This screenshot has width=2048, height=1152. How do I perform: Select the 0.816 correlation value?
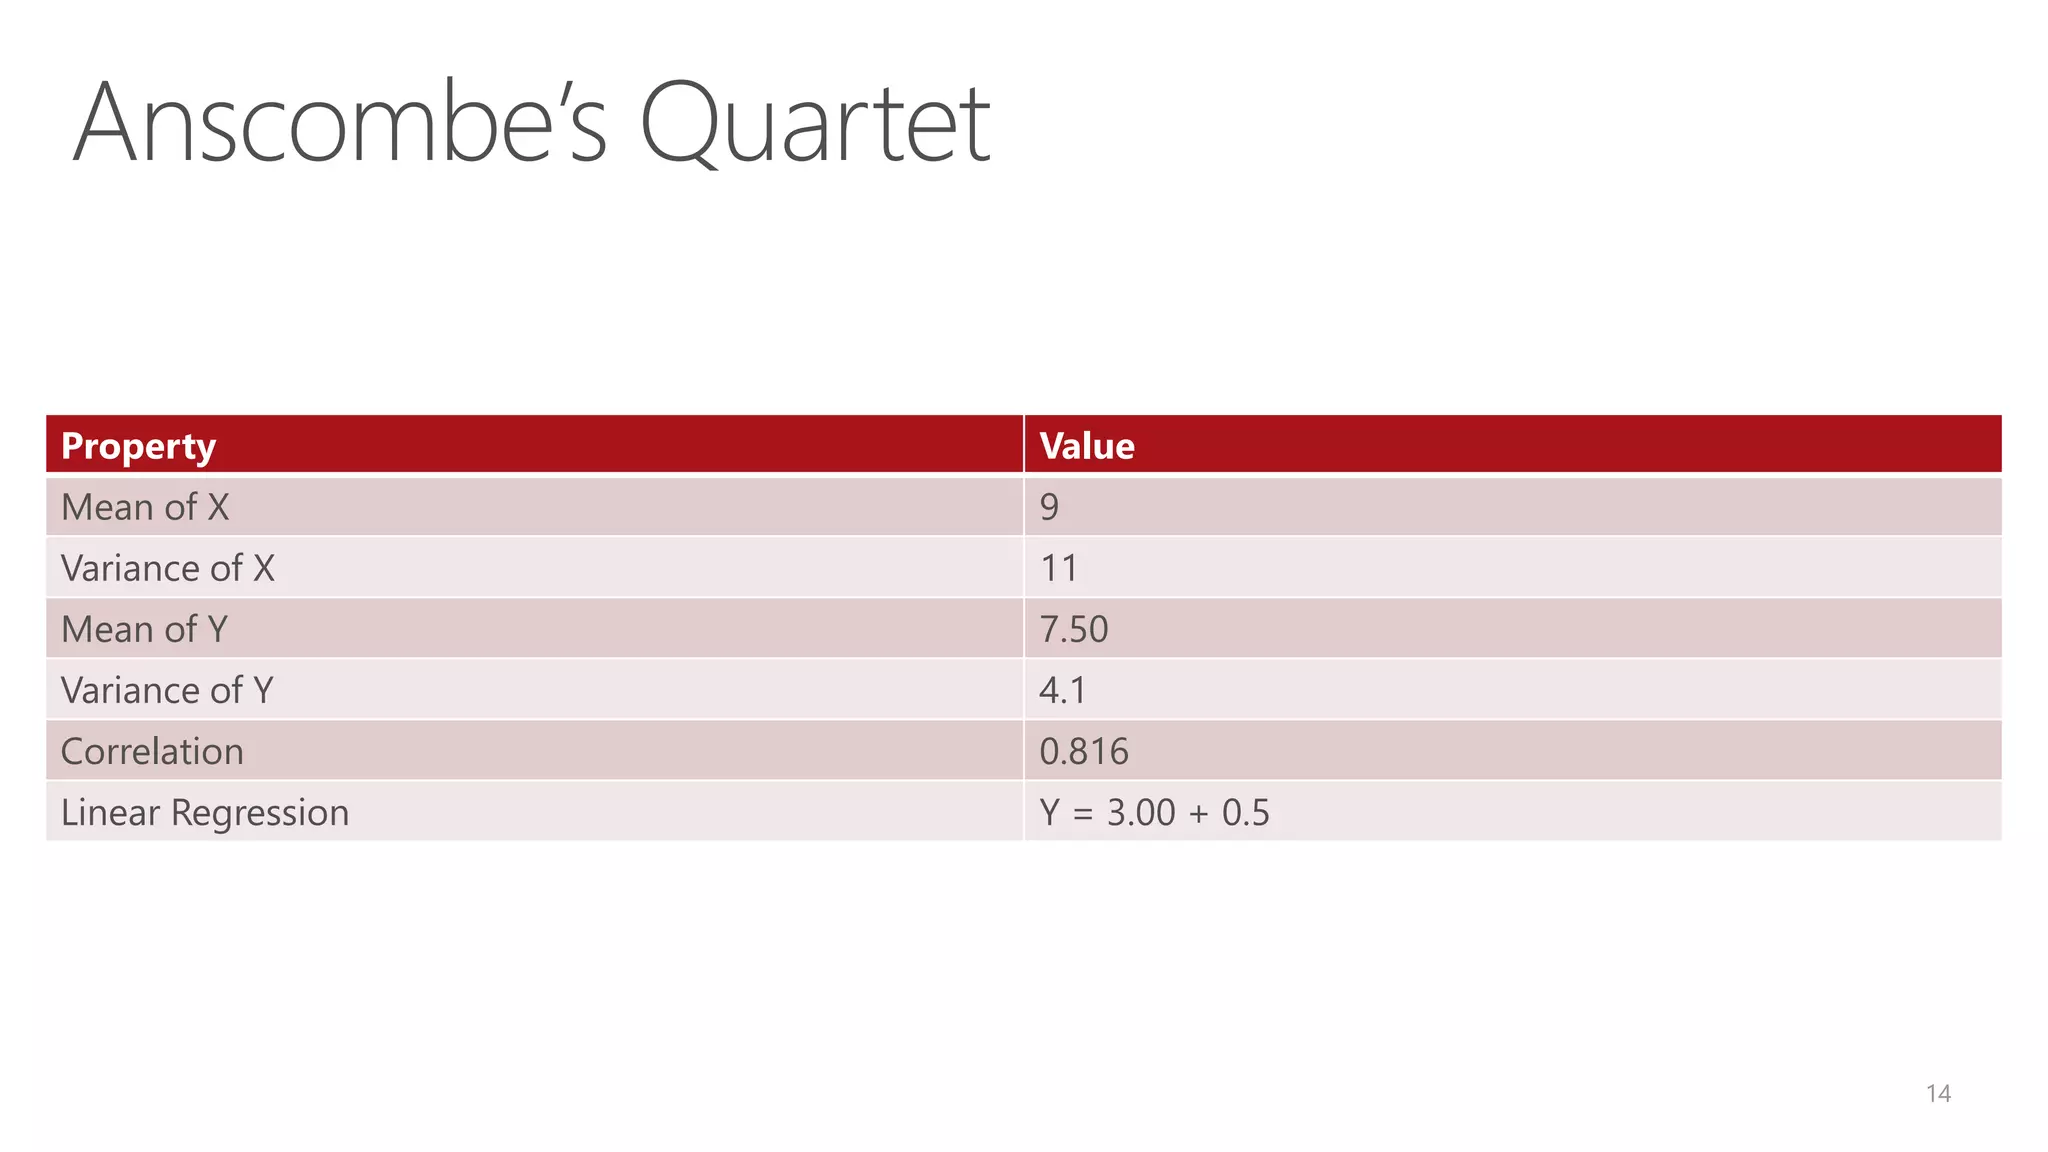coord(1084,751)
